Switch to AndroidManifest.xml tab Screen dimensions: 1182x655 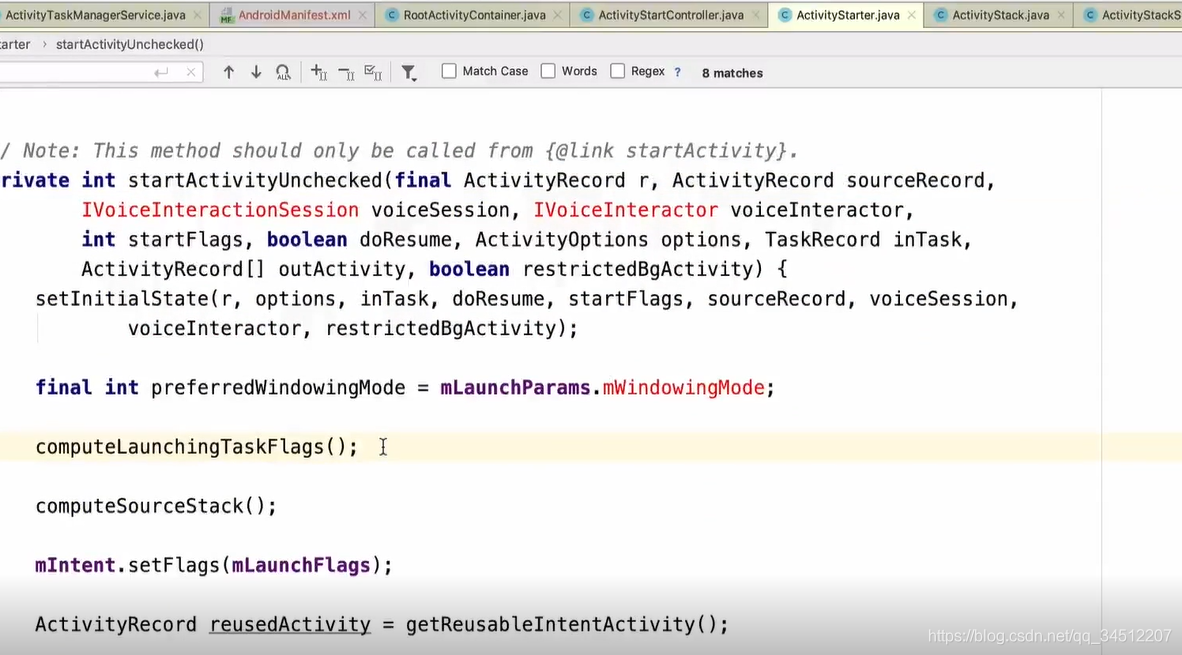294,15
